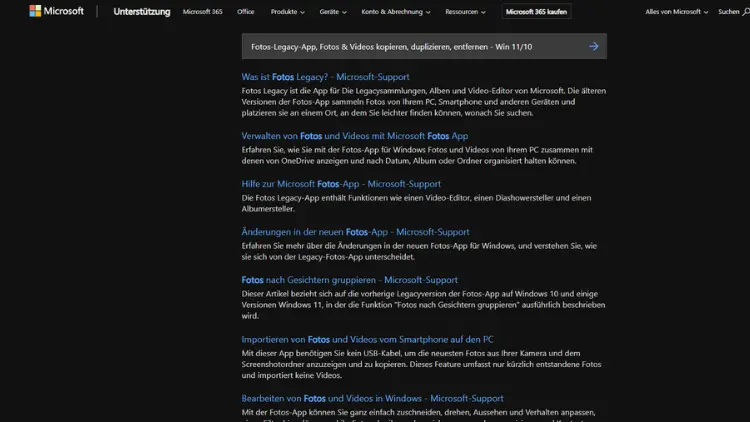Screen dimensions: 750x422
Task: Click description 'Mit dieser App benötigen Sie kein USB-Kabel'
Action: click(421, 364)
